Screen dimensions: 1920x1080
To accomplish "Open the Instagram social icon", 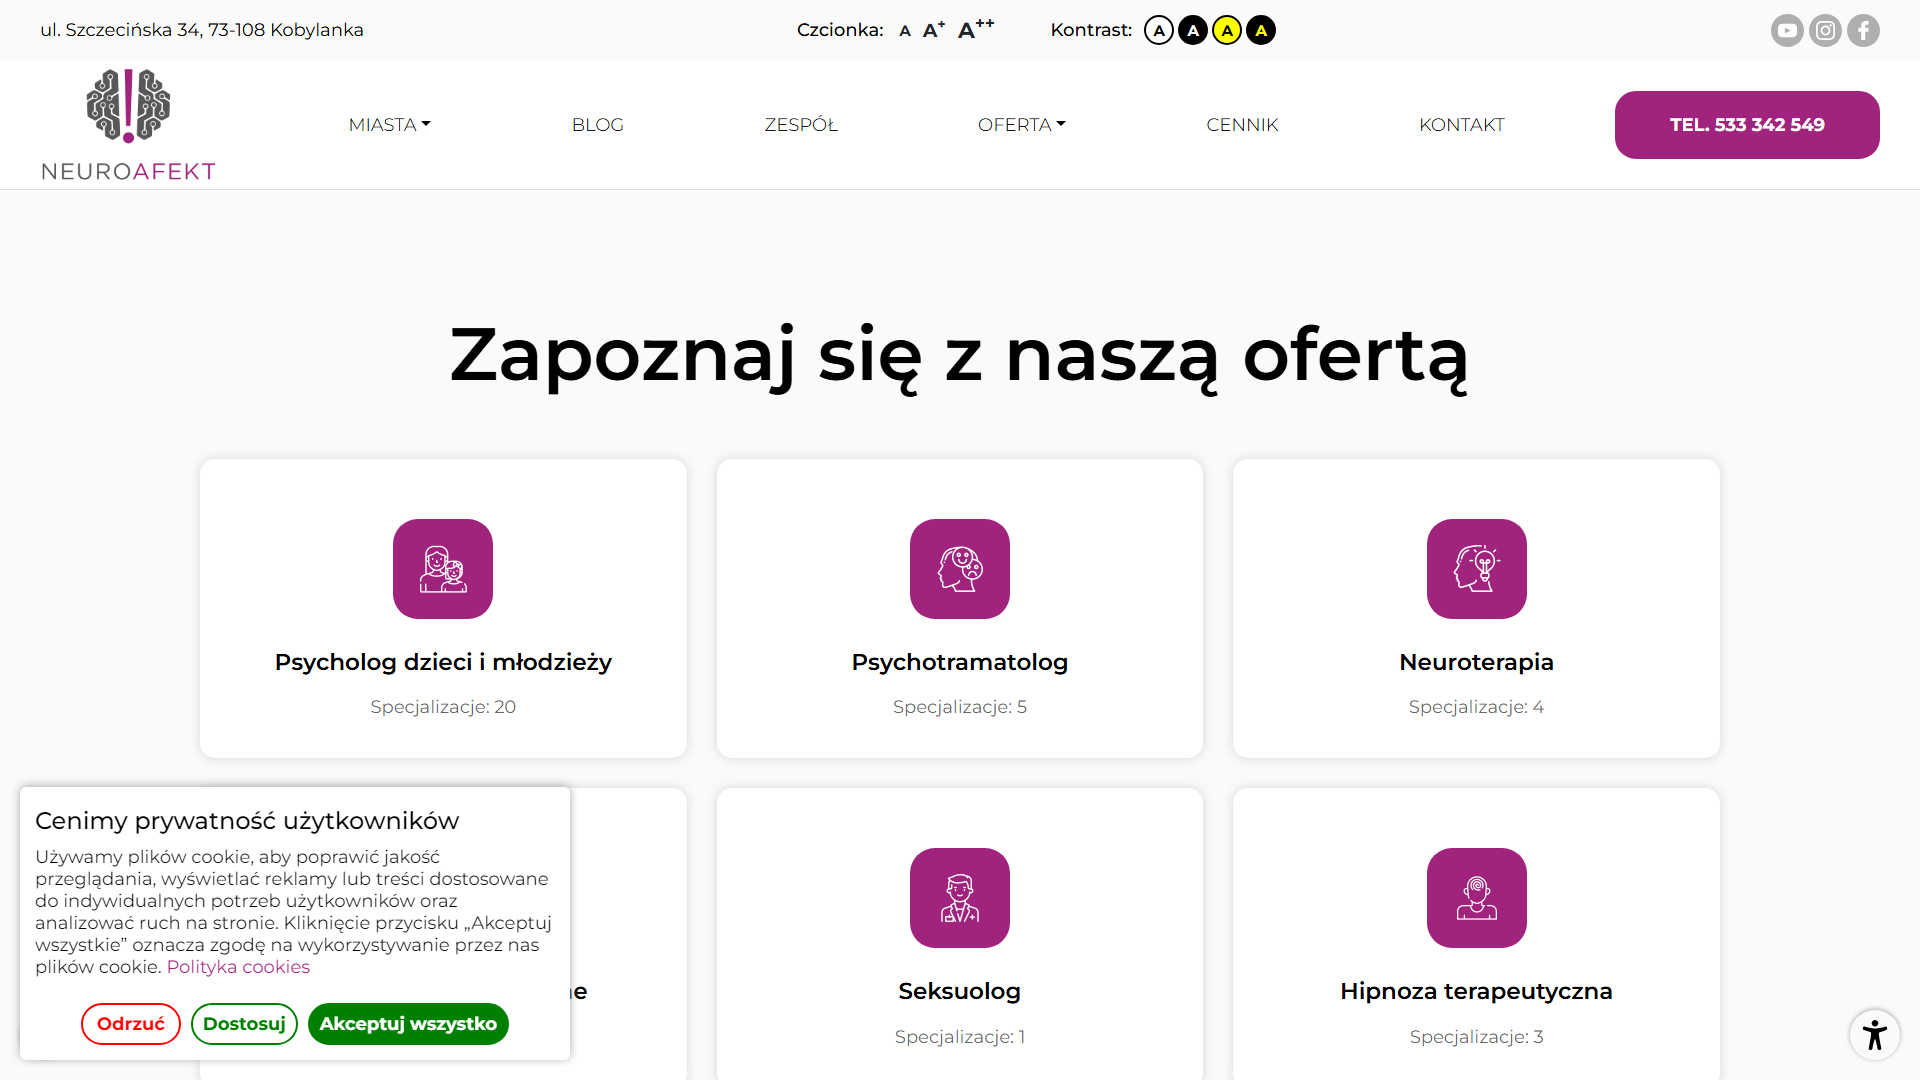I will point(1825,30).
